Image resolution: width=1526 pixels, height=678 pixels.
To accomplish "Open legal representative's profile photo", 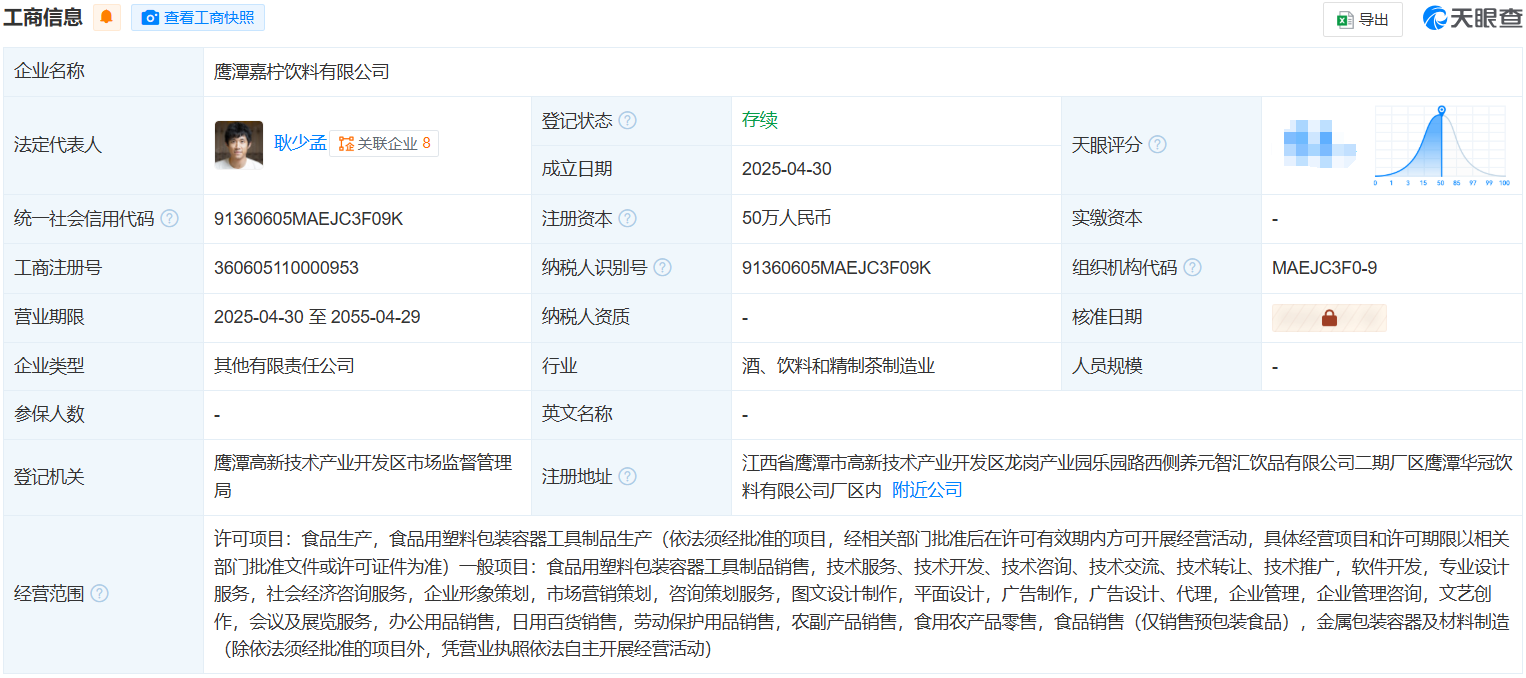I will coord(239,145).
